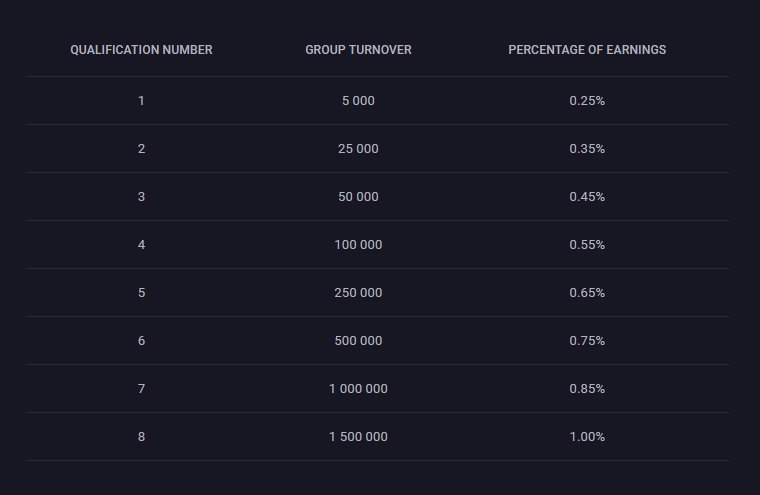This screenshot has height=495, width=760.
Task: Click the QUALIFICATION NUMBER column header
Action: click(141, 50)
